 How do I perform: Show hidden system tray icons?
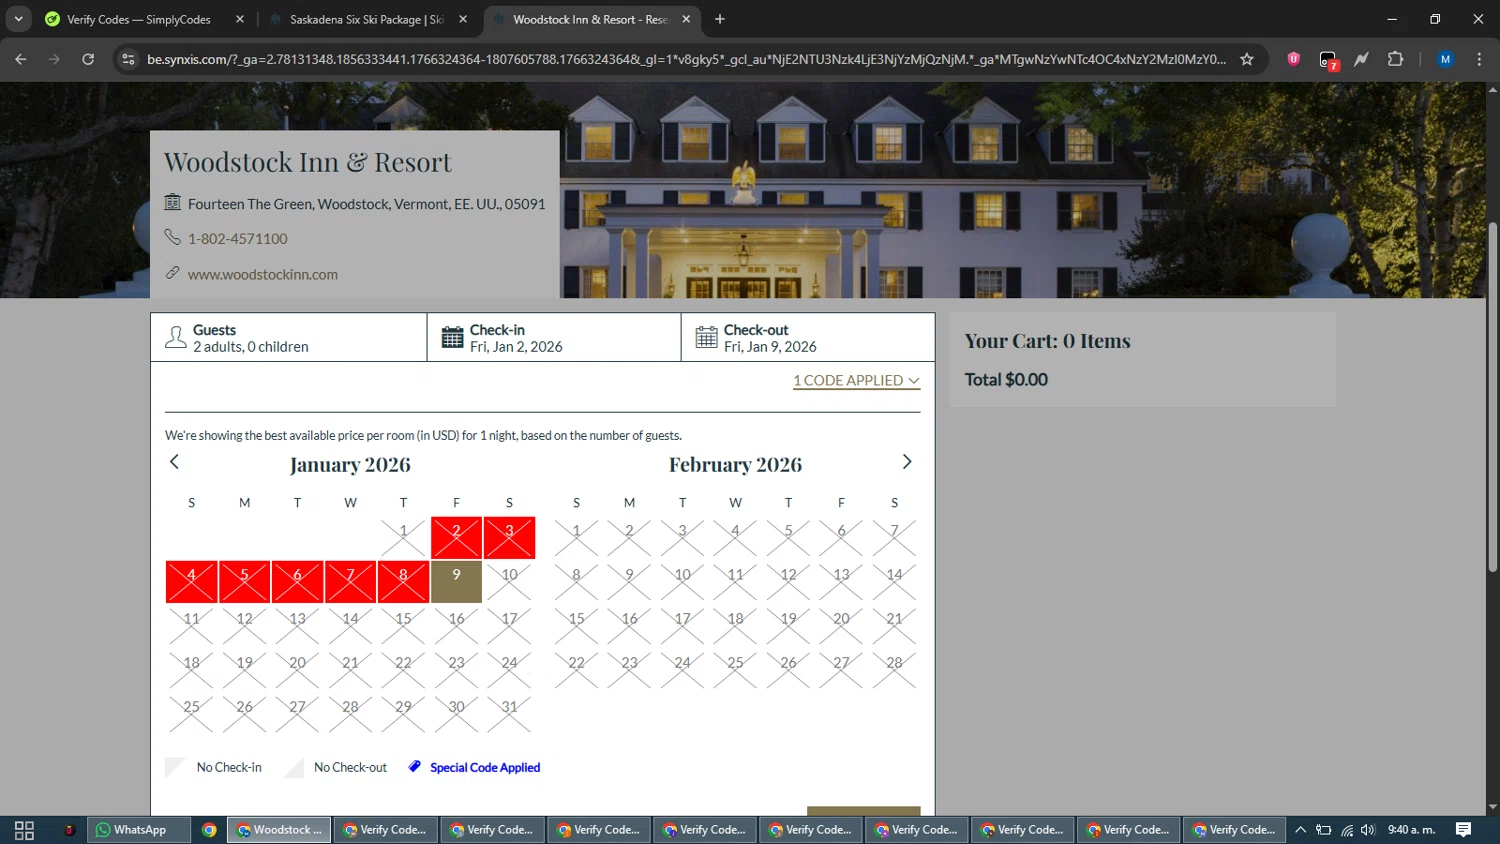(x=1300, y=830)
